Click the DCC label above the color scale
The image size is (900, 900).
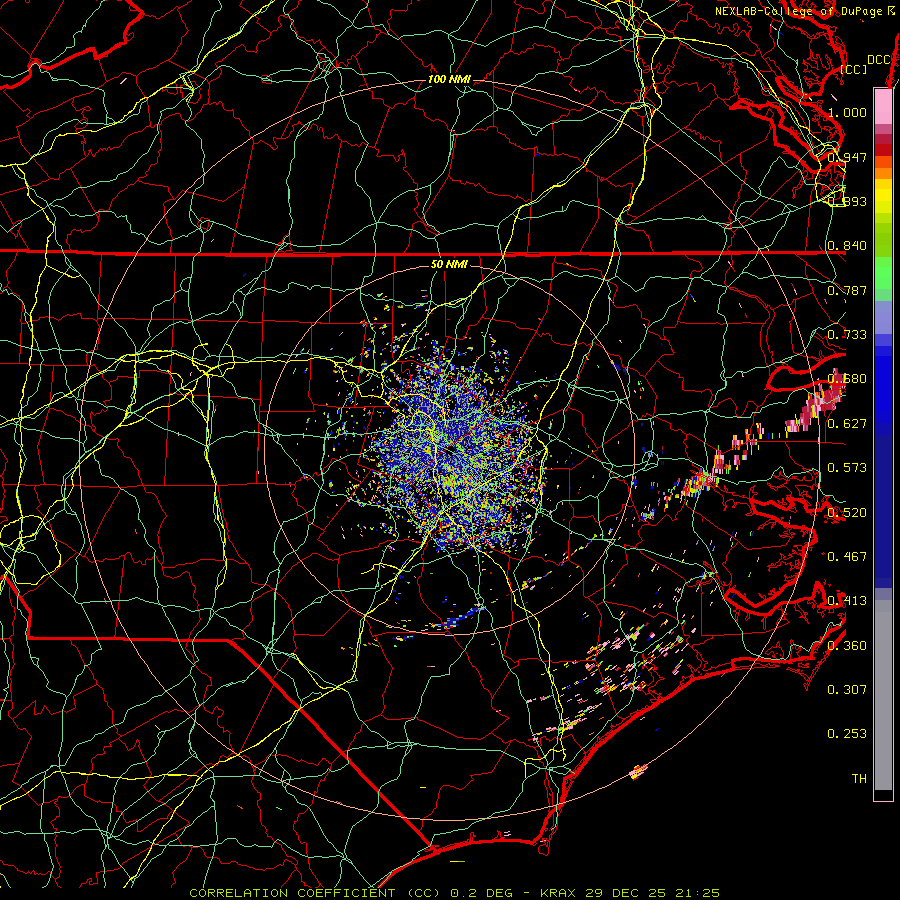[879, 60]
